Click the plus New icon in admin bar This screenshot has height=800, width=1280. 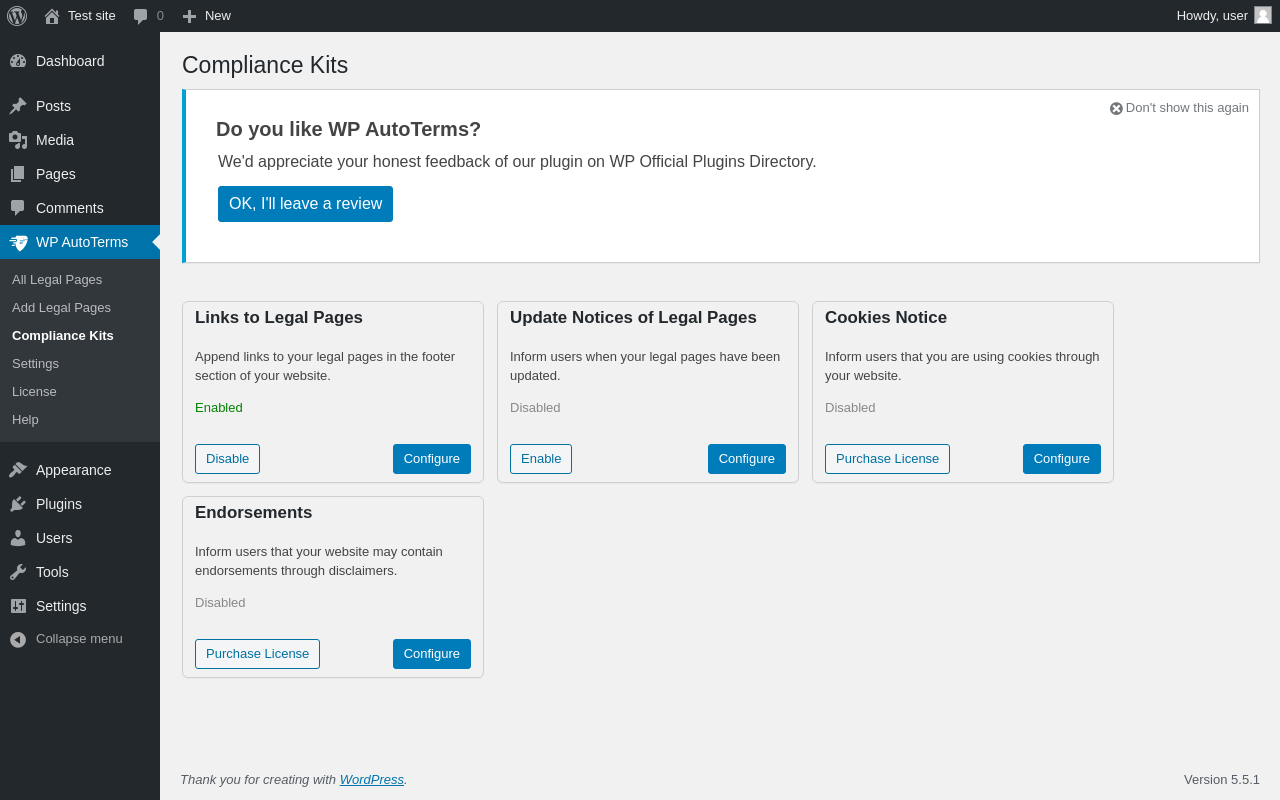[x=189, y=16]
